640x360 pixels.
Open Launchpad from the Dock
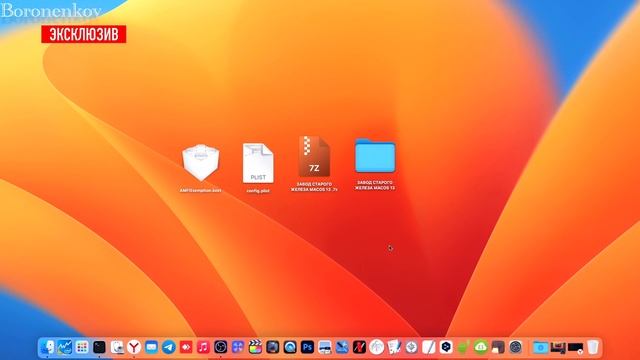(82, 347)
